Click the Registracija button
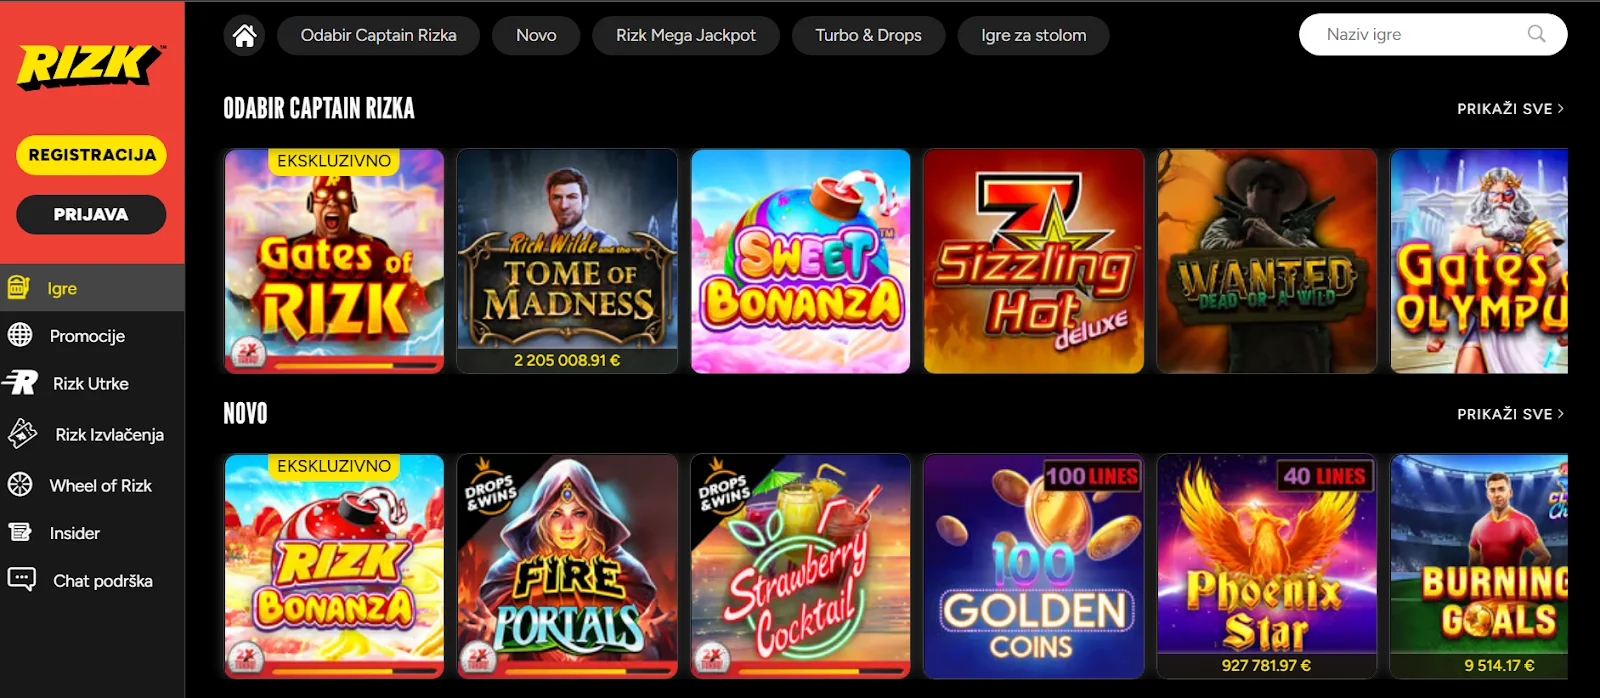Viewport: 1600px width, 698px height. pos(91,155)
